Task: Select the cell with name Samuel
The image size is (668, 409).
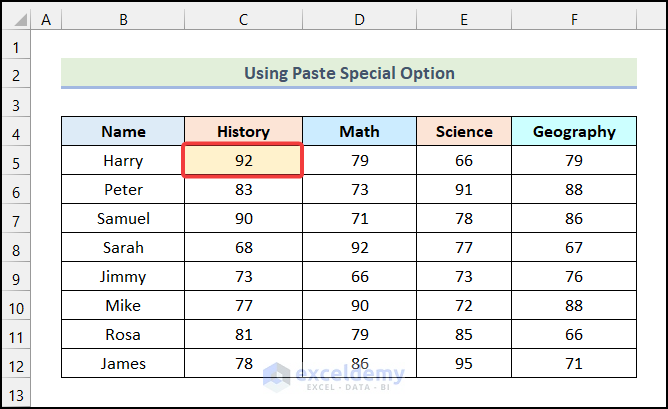Action: tap(123, 219)
